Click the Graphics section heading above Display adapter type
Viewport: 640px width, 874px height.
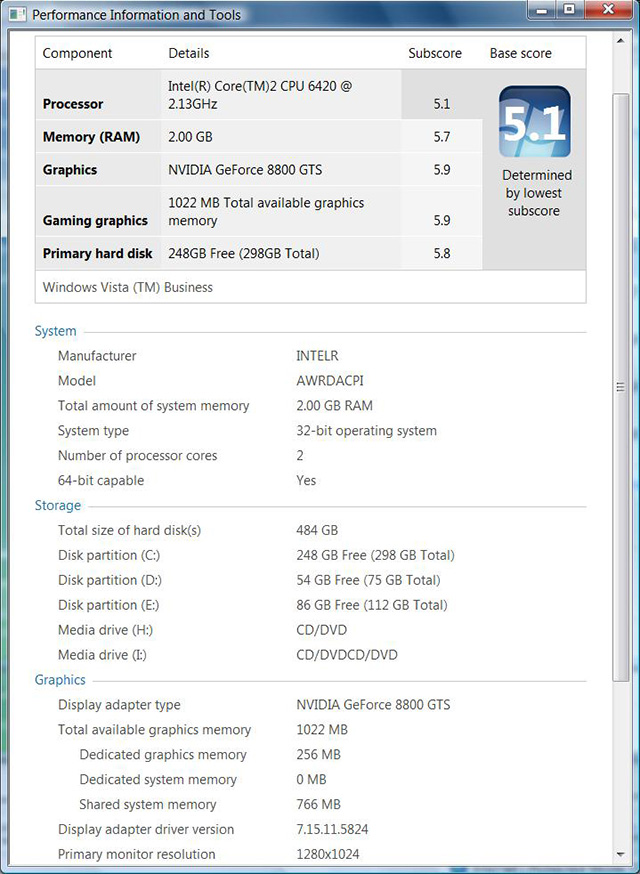60,680
